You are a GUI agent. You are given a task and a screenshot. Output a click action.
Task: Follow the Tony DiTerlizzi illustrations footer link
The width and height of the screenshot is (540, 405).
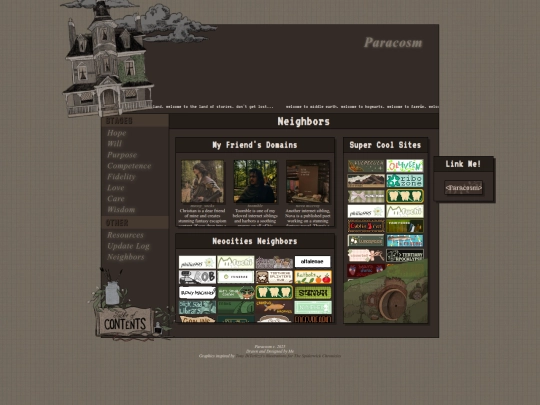pos(288,356)
